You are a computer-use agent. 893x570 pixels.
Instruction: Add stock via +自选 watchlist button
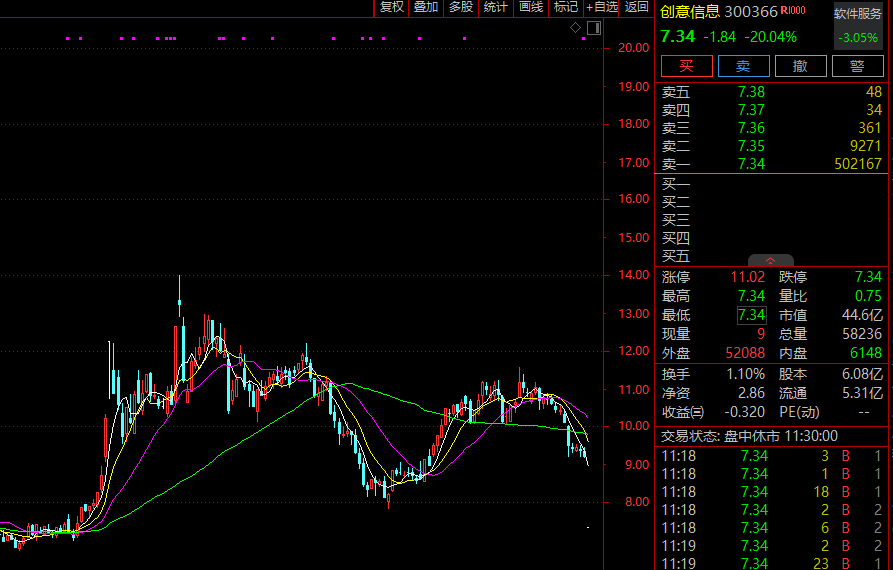[x=602, y=7]
